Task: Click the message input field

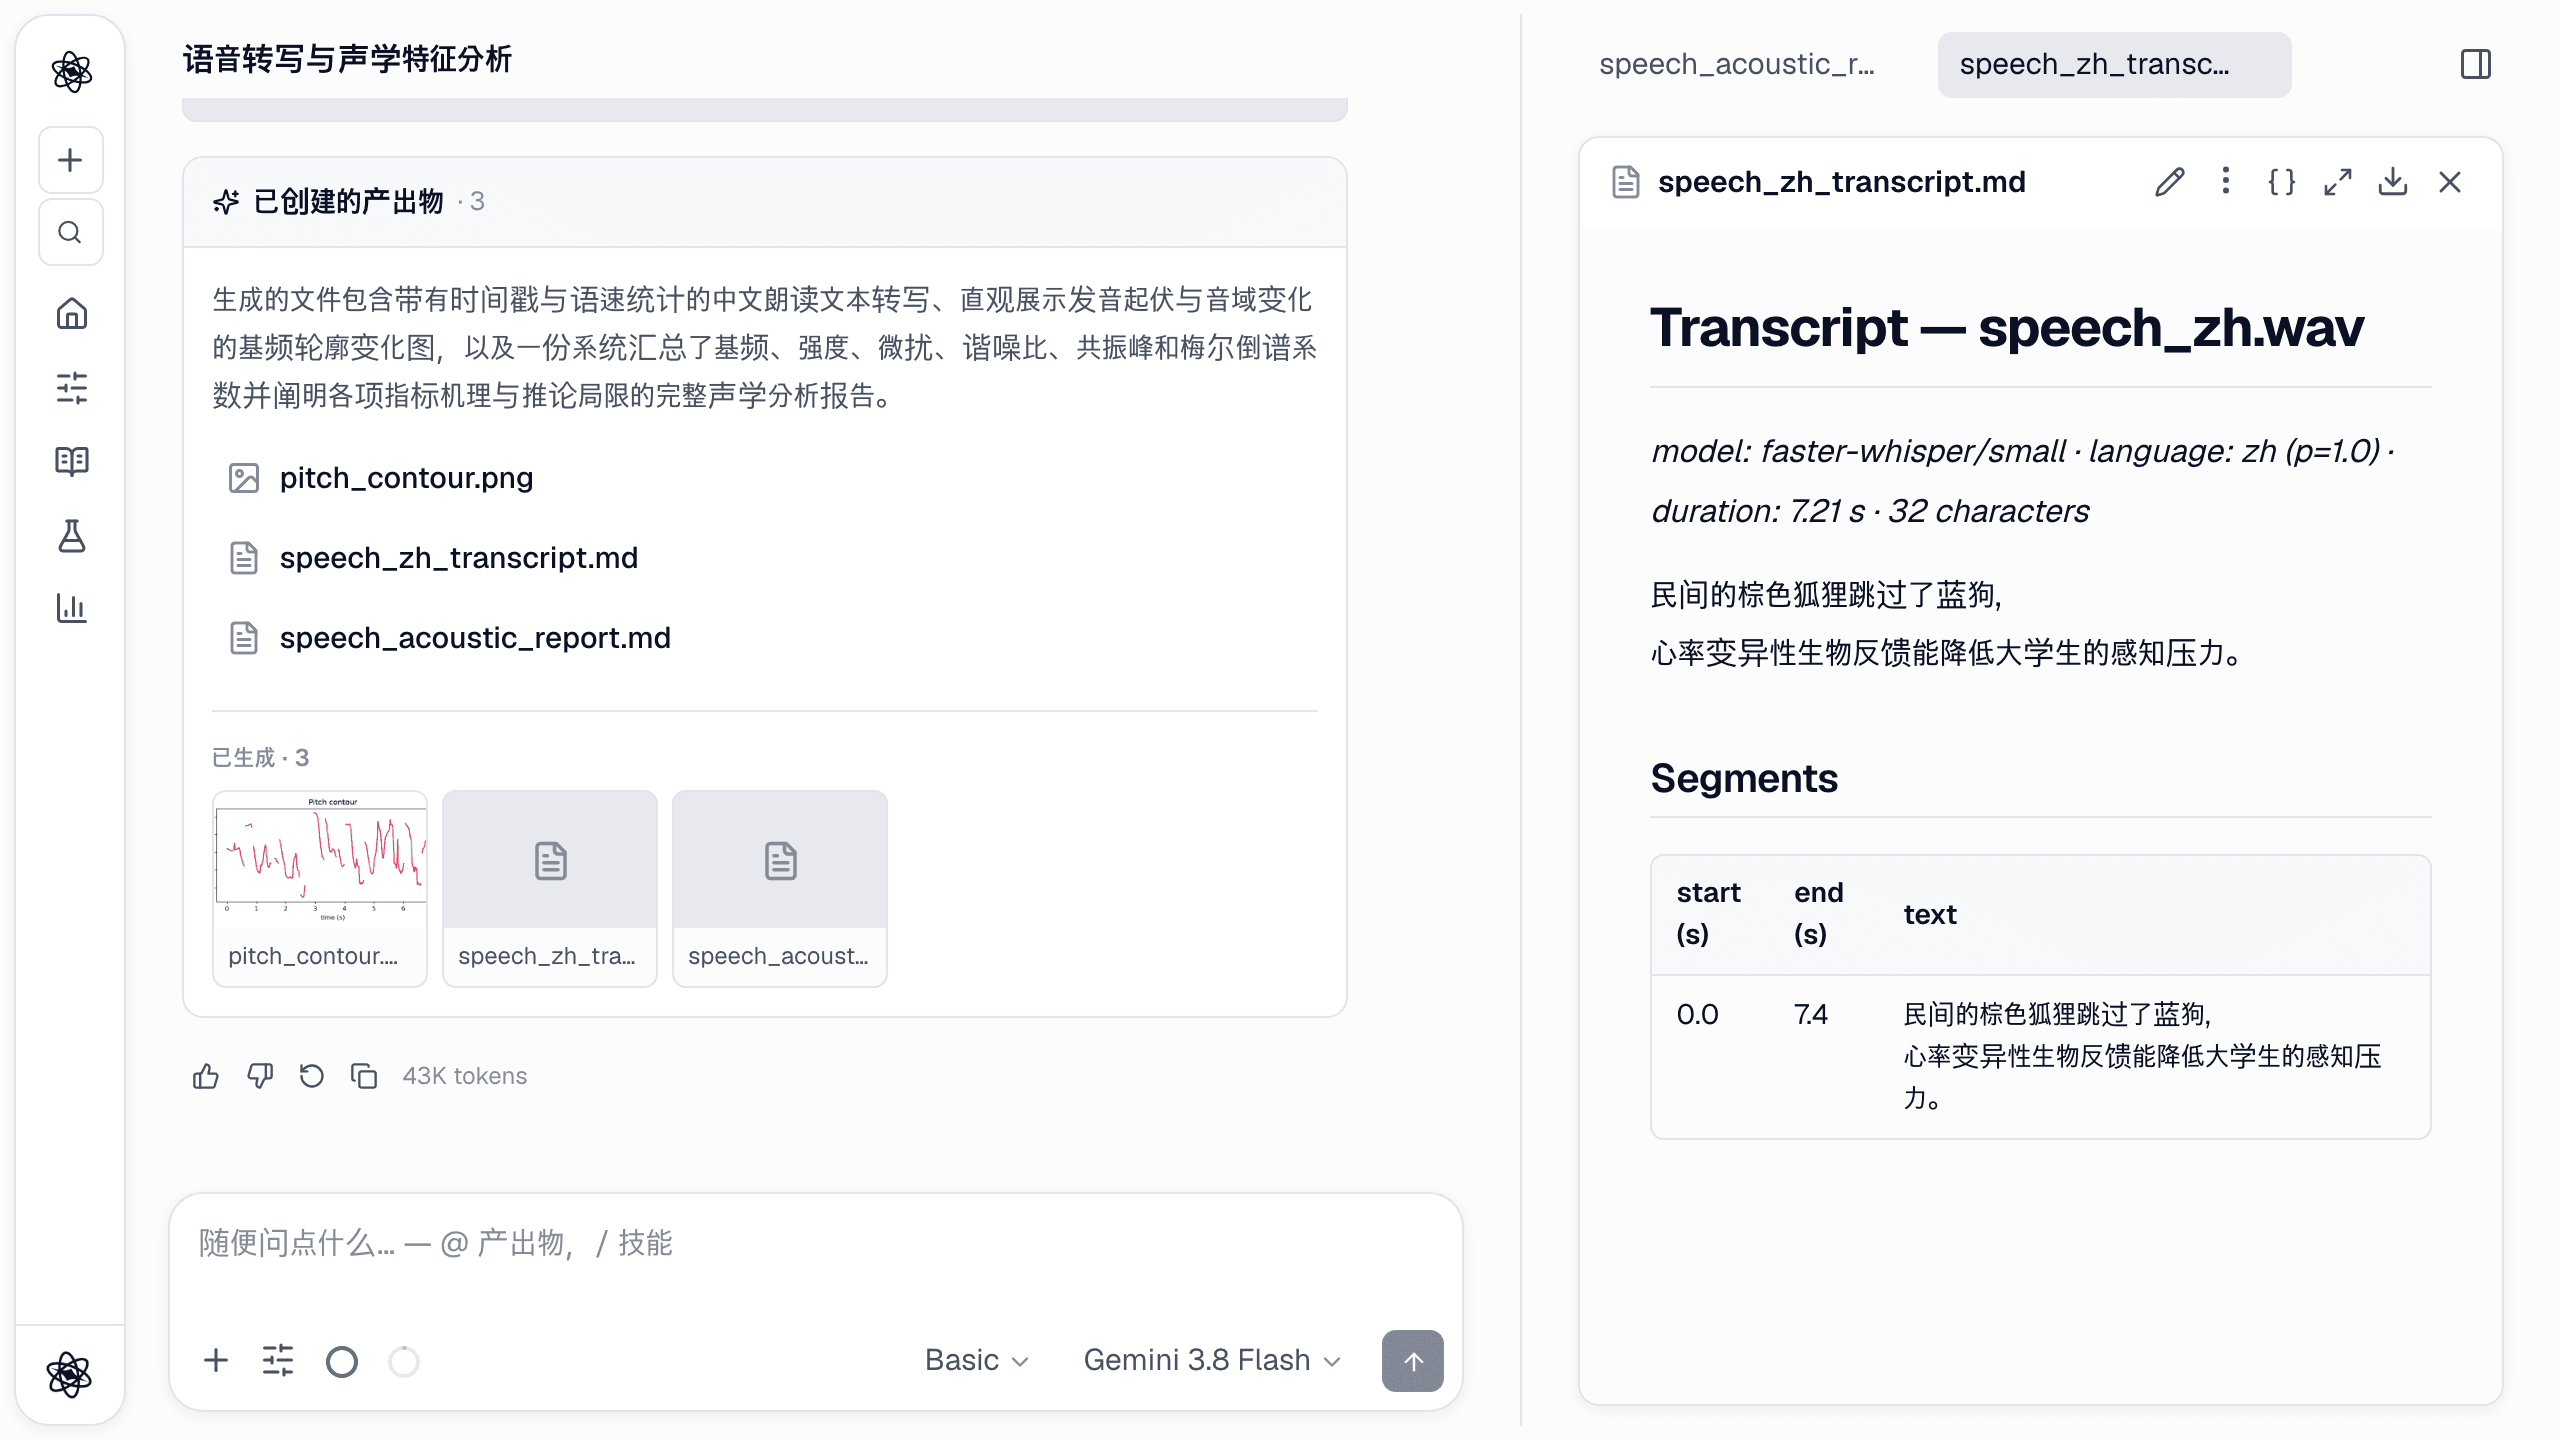Action: (x=816, y=1244)
